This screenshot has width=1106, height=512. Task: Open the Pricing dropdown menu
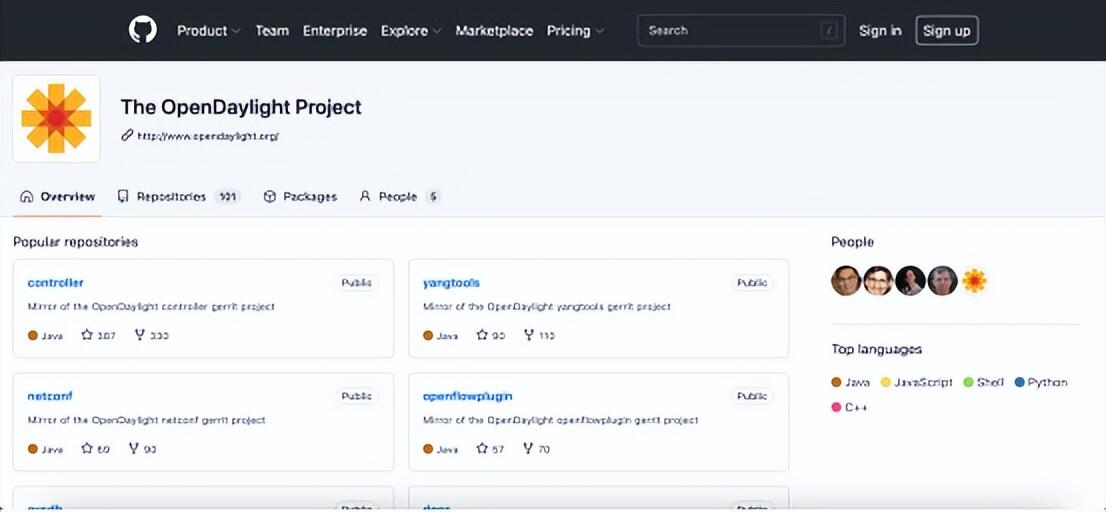tap(575, 31)
